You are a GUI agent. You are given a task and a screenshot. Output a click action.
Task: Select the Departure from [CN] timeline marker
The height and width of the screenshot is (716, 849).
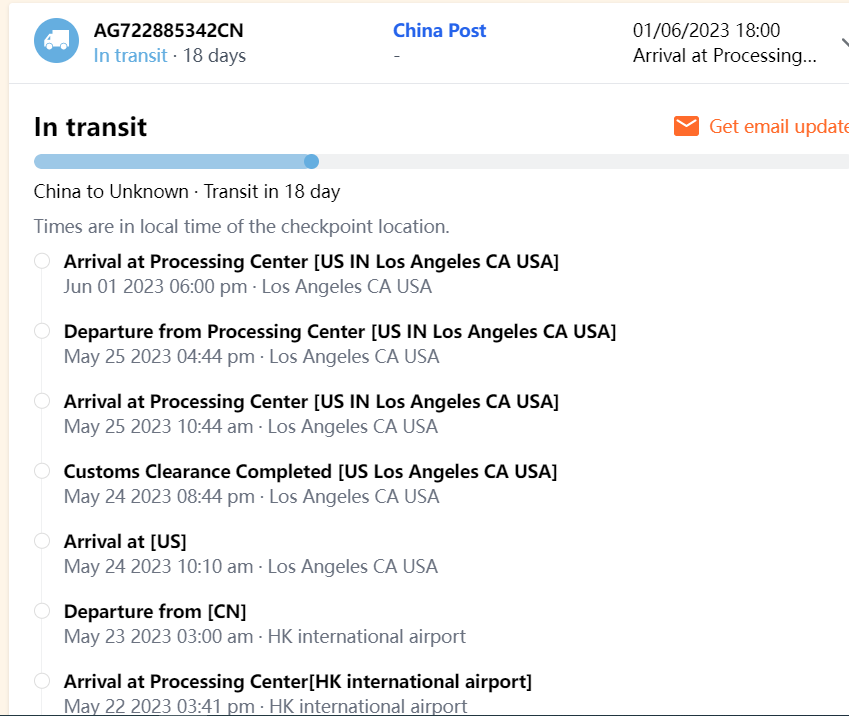coord(42,611)
